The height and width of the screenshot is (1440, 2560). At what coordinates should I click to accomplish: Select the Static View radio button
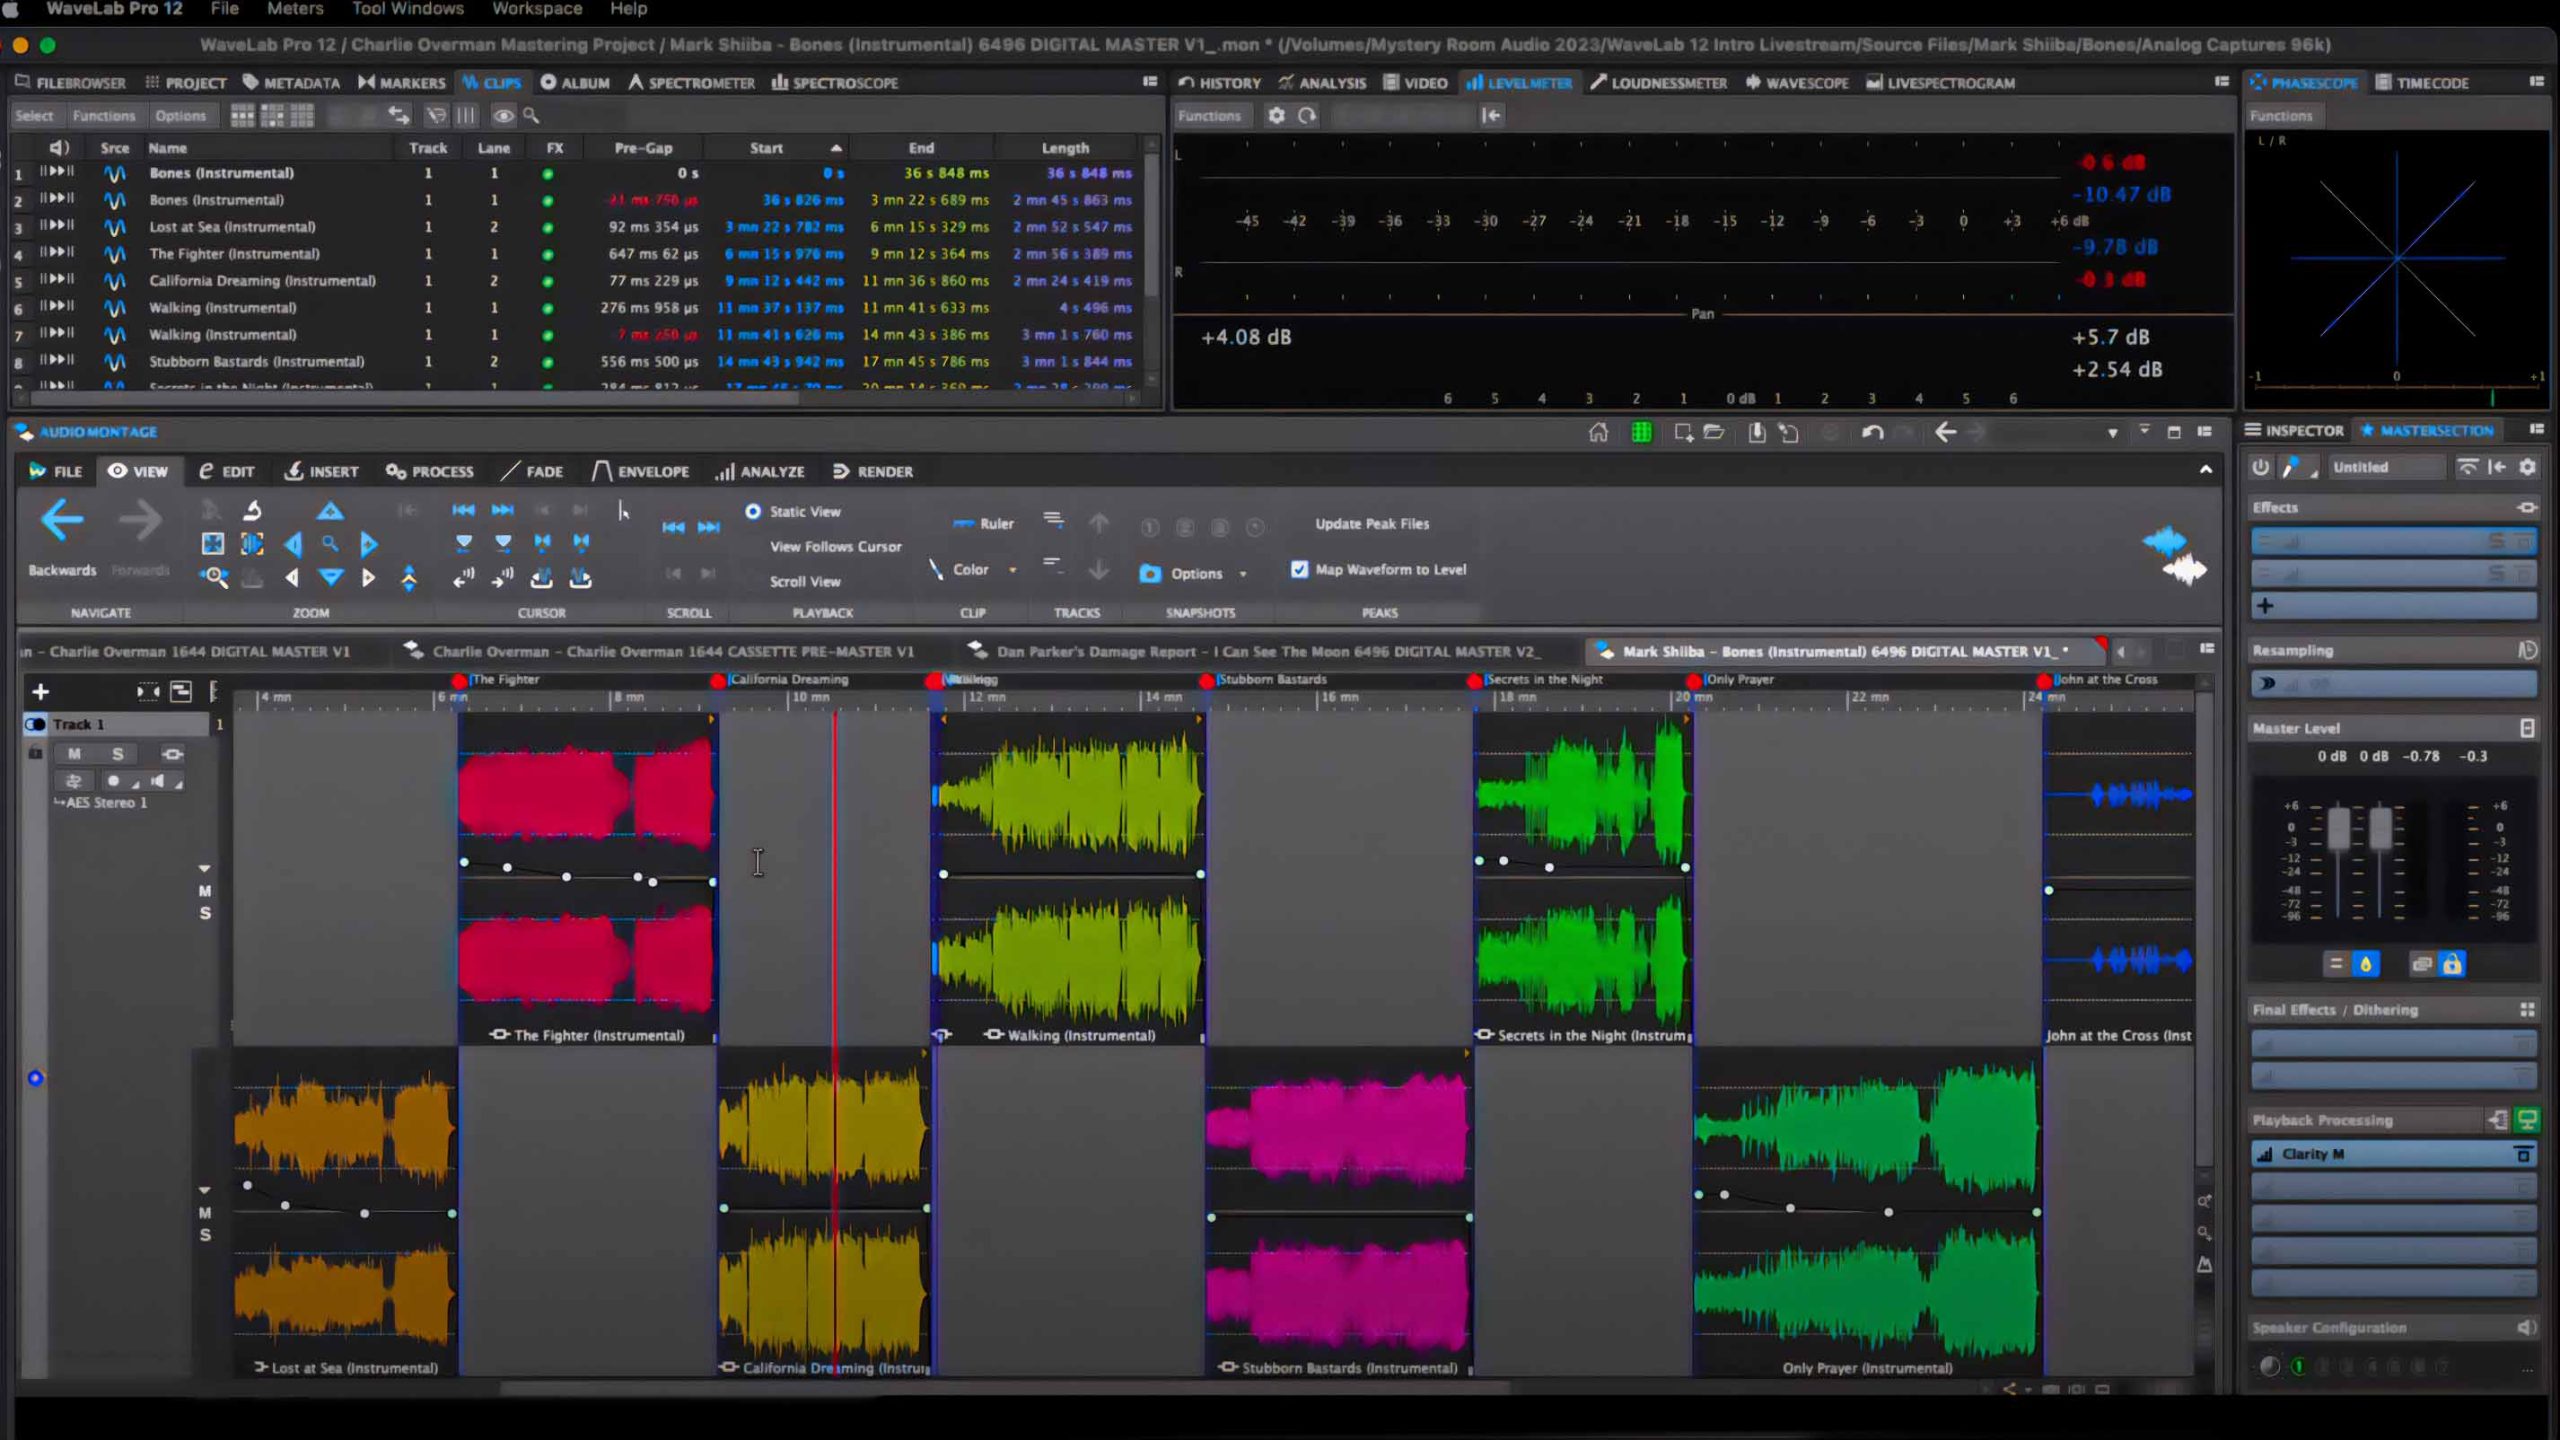(x=753, y=511)
